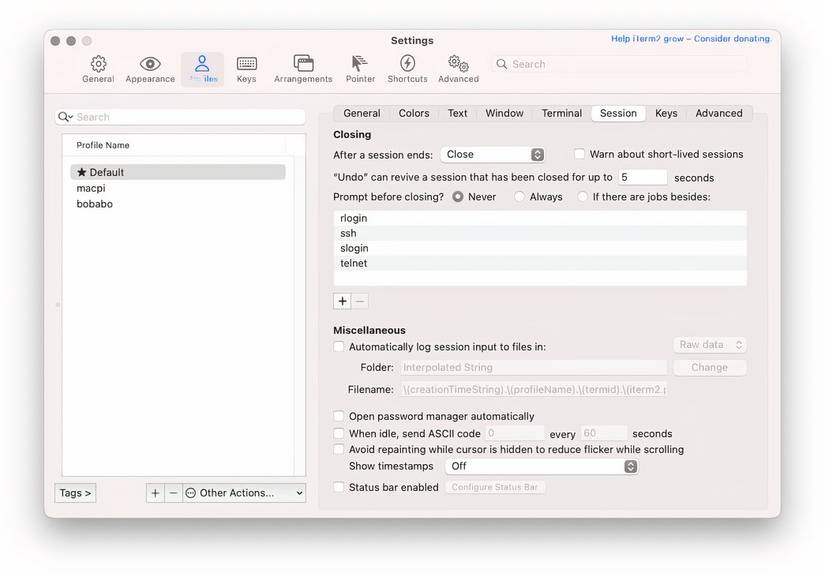Open the After a session ends dropdown

pos(493,153)
